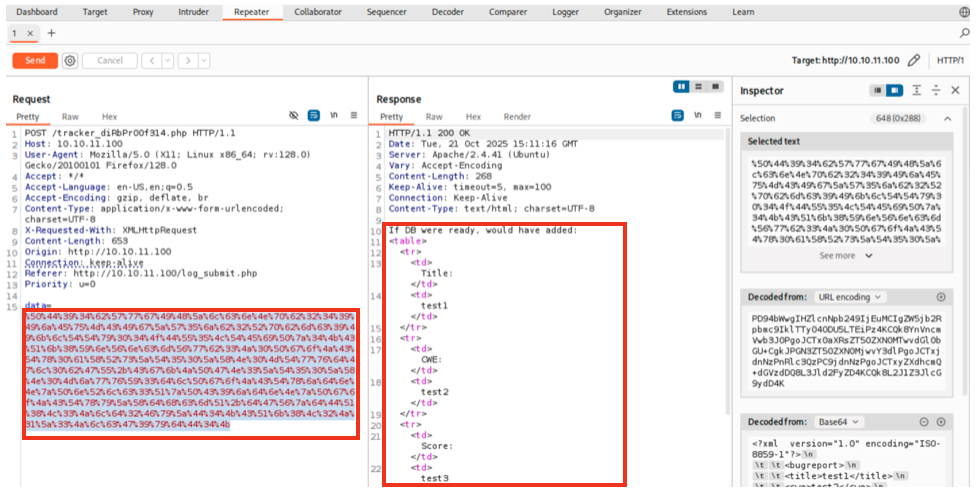Screen dimensions: 978x497
Task: Open the Organizer tab
Action: coord(622,12)
